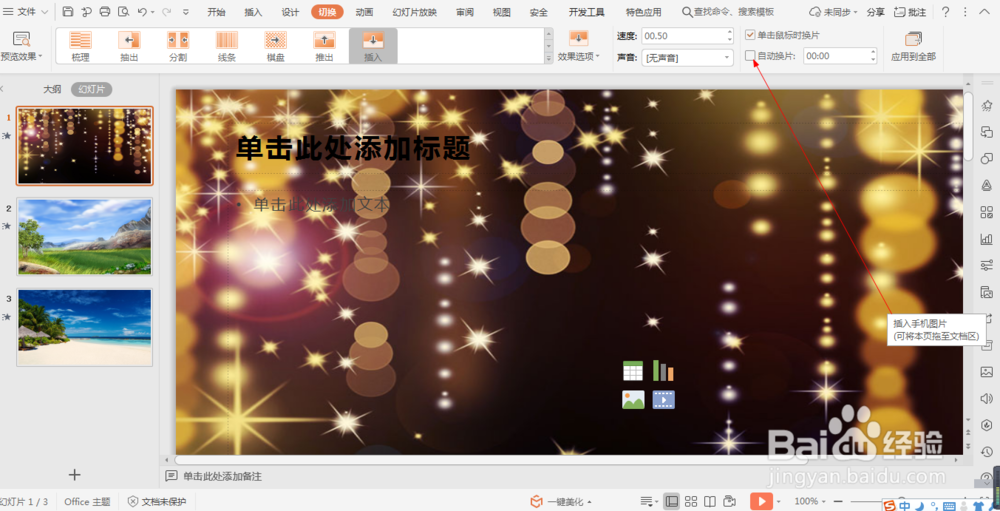Open the 效果选项 effect options dropdown
1000x511 pixels.
(x=579, y=47)
